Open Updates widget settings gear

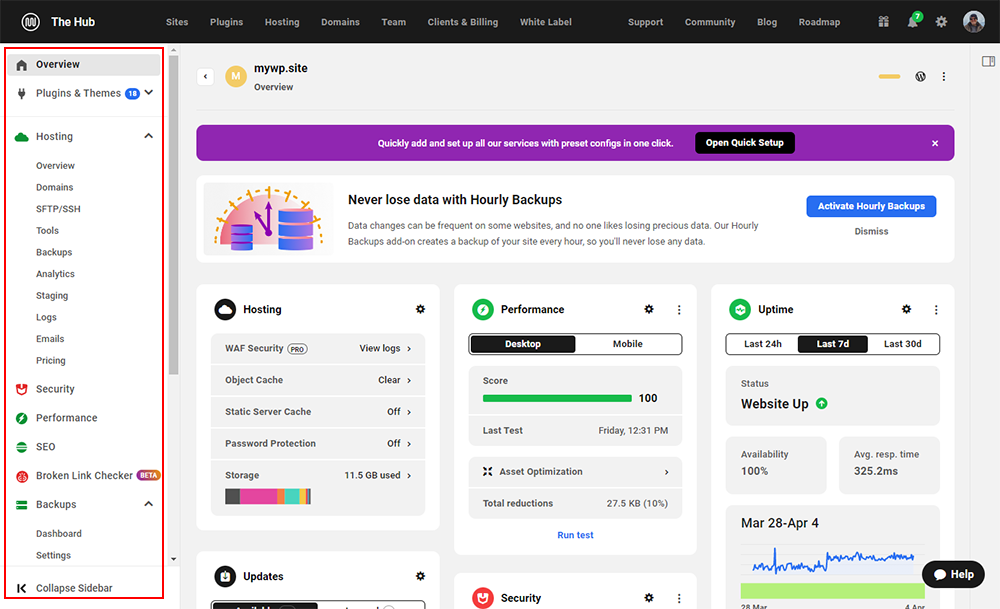(420, 576)
